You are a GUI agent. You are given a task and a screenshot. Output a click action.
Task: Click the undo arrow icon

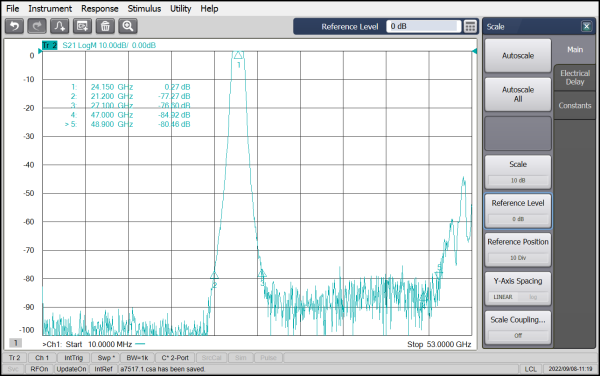(15, 26)
